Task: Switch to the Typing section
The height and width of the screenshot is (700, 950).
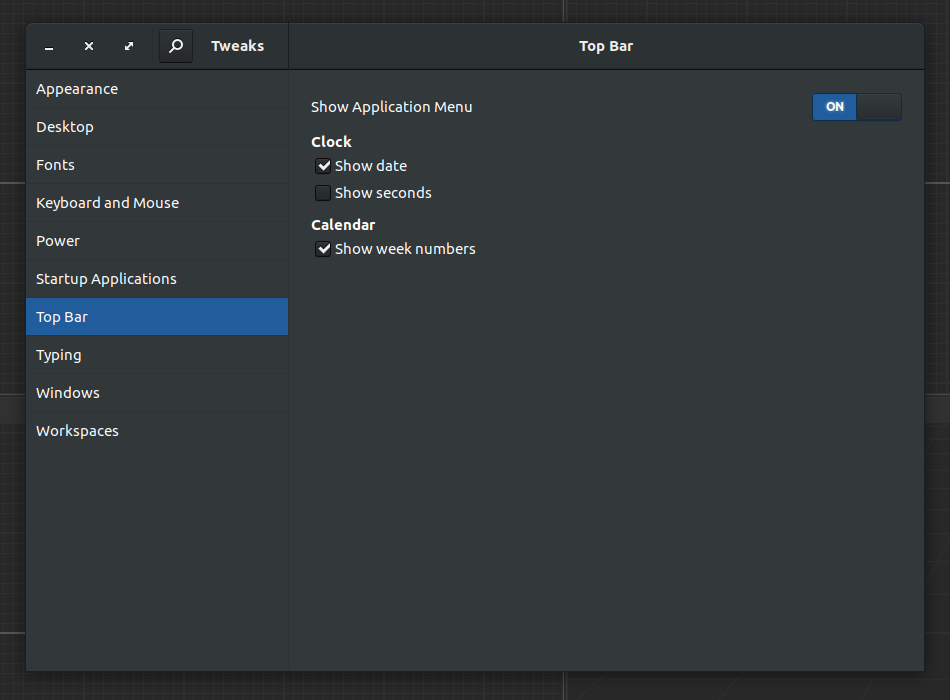Action: [x=157, y=355]
